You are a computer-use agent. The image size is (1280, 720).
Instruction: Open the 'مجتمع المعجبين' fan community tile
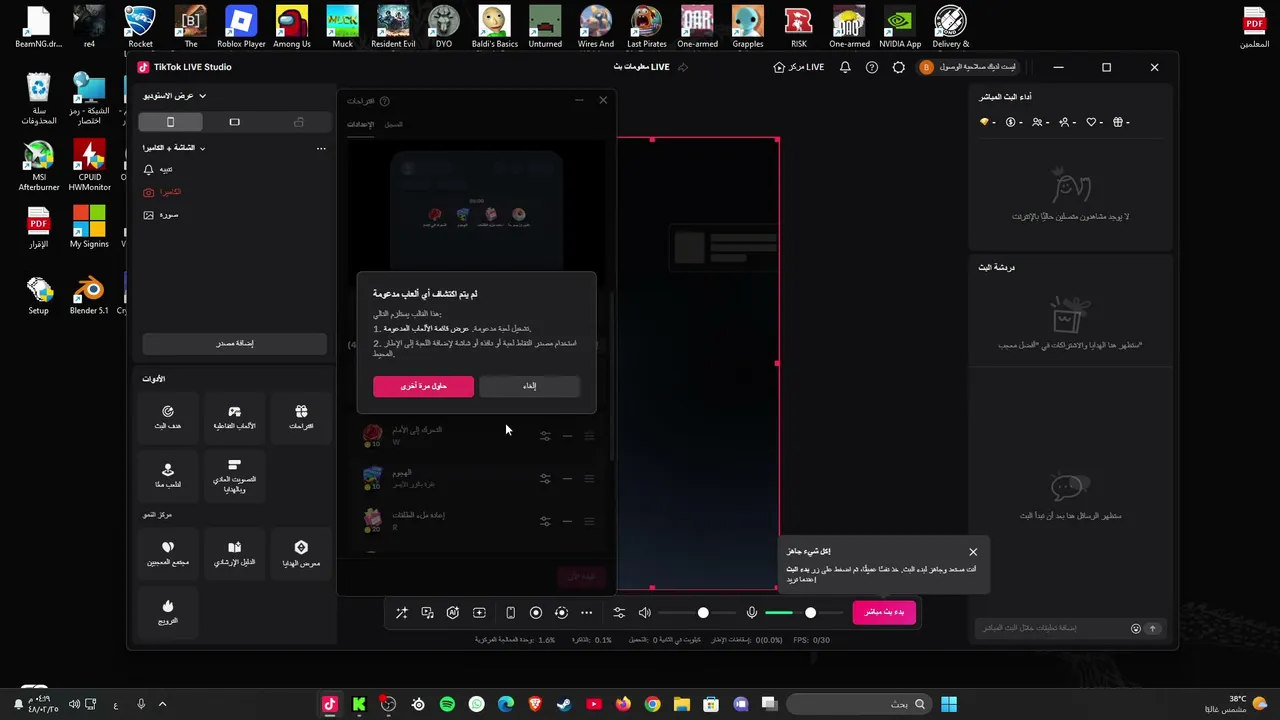(168, 554)
